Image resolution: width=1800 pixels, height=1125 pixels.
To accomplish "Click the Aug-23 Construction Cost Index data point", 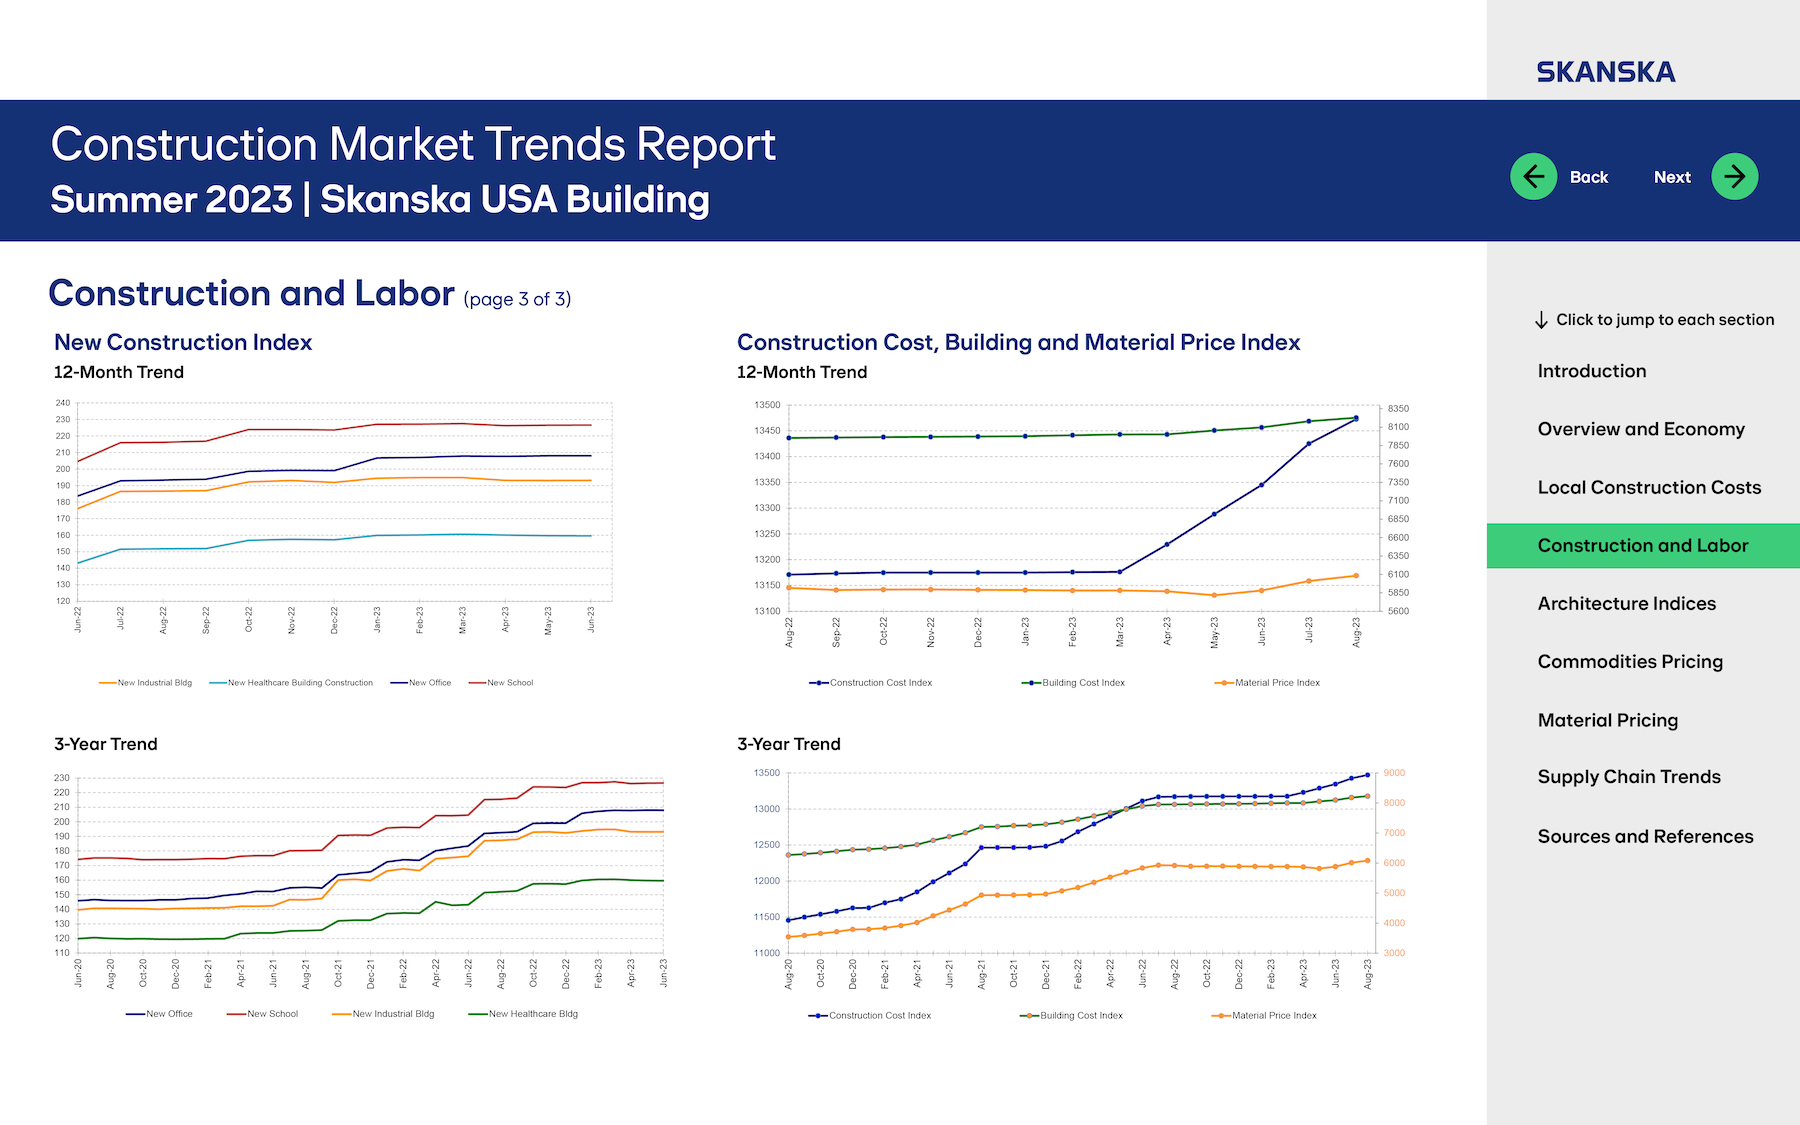I will pyautogui.click(x=1356, y=419).
